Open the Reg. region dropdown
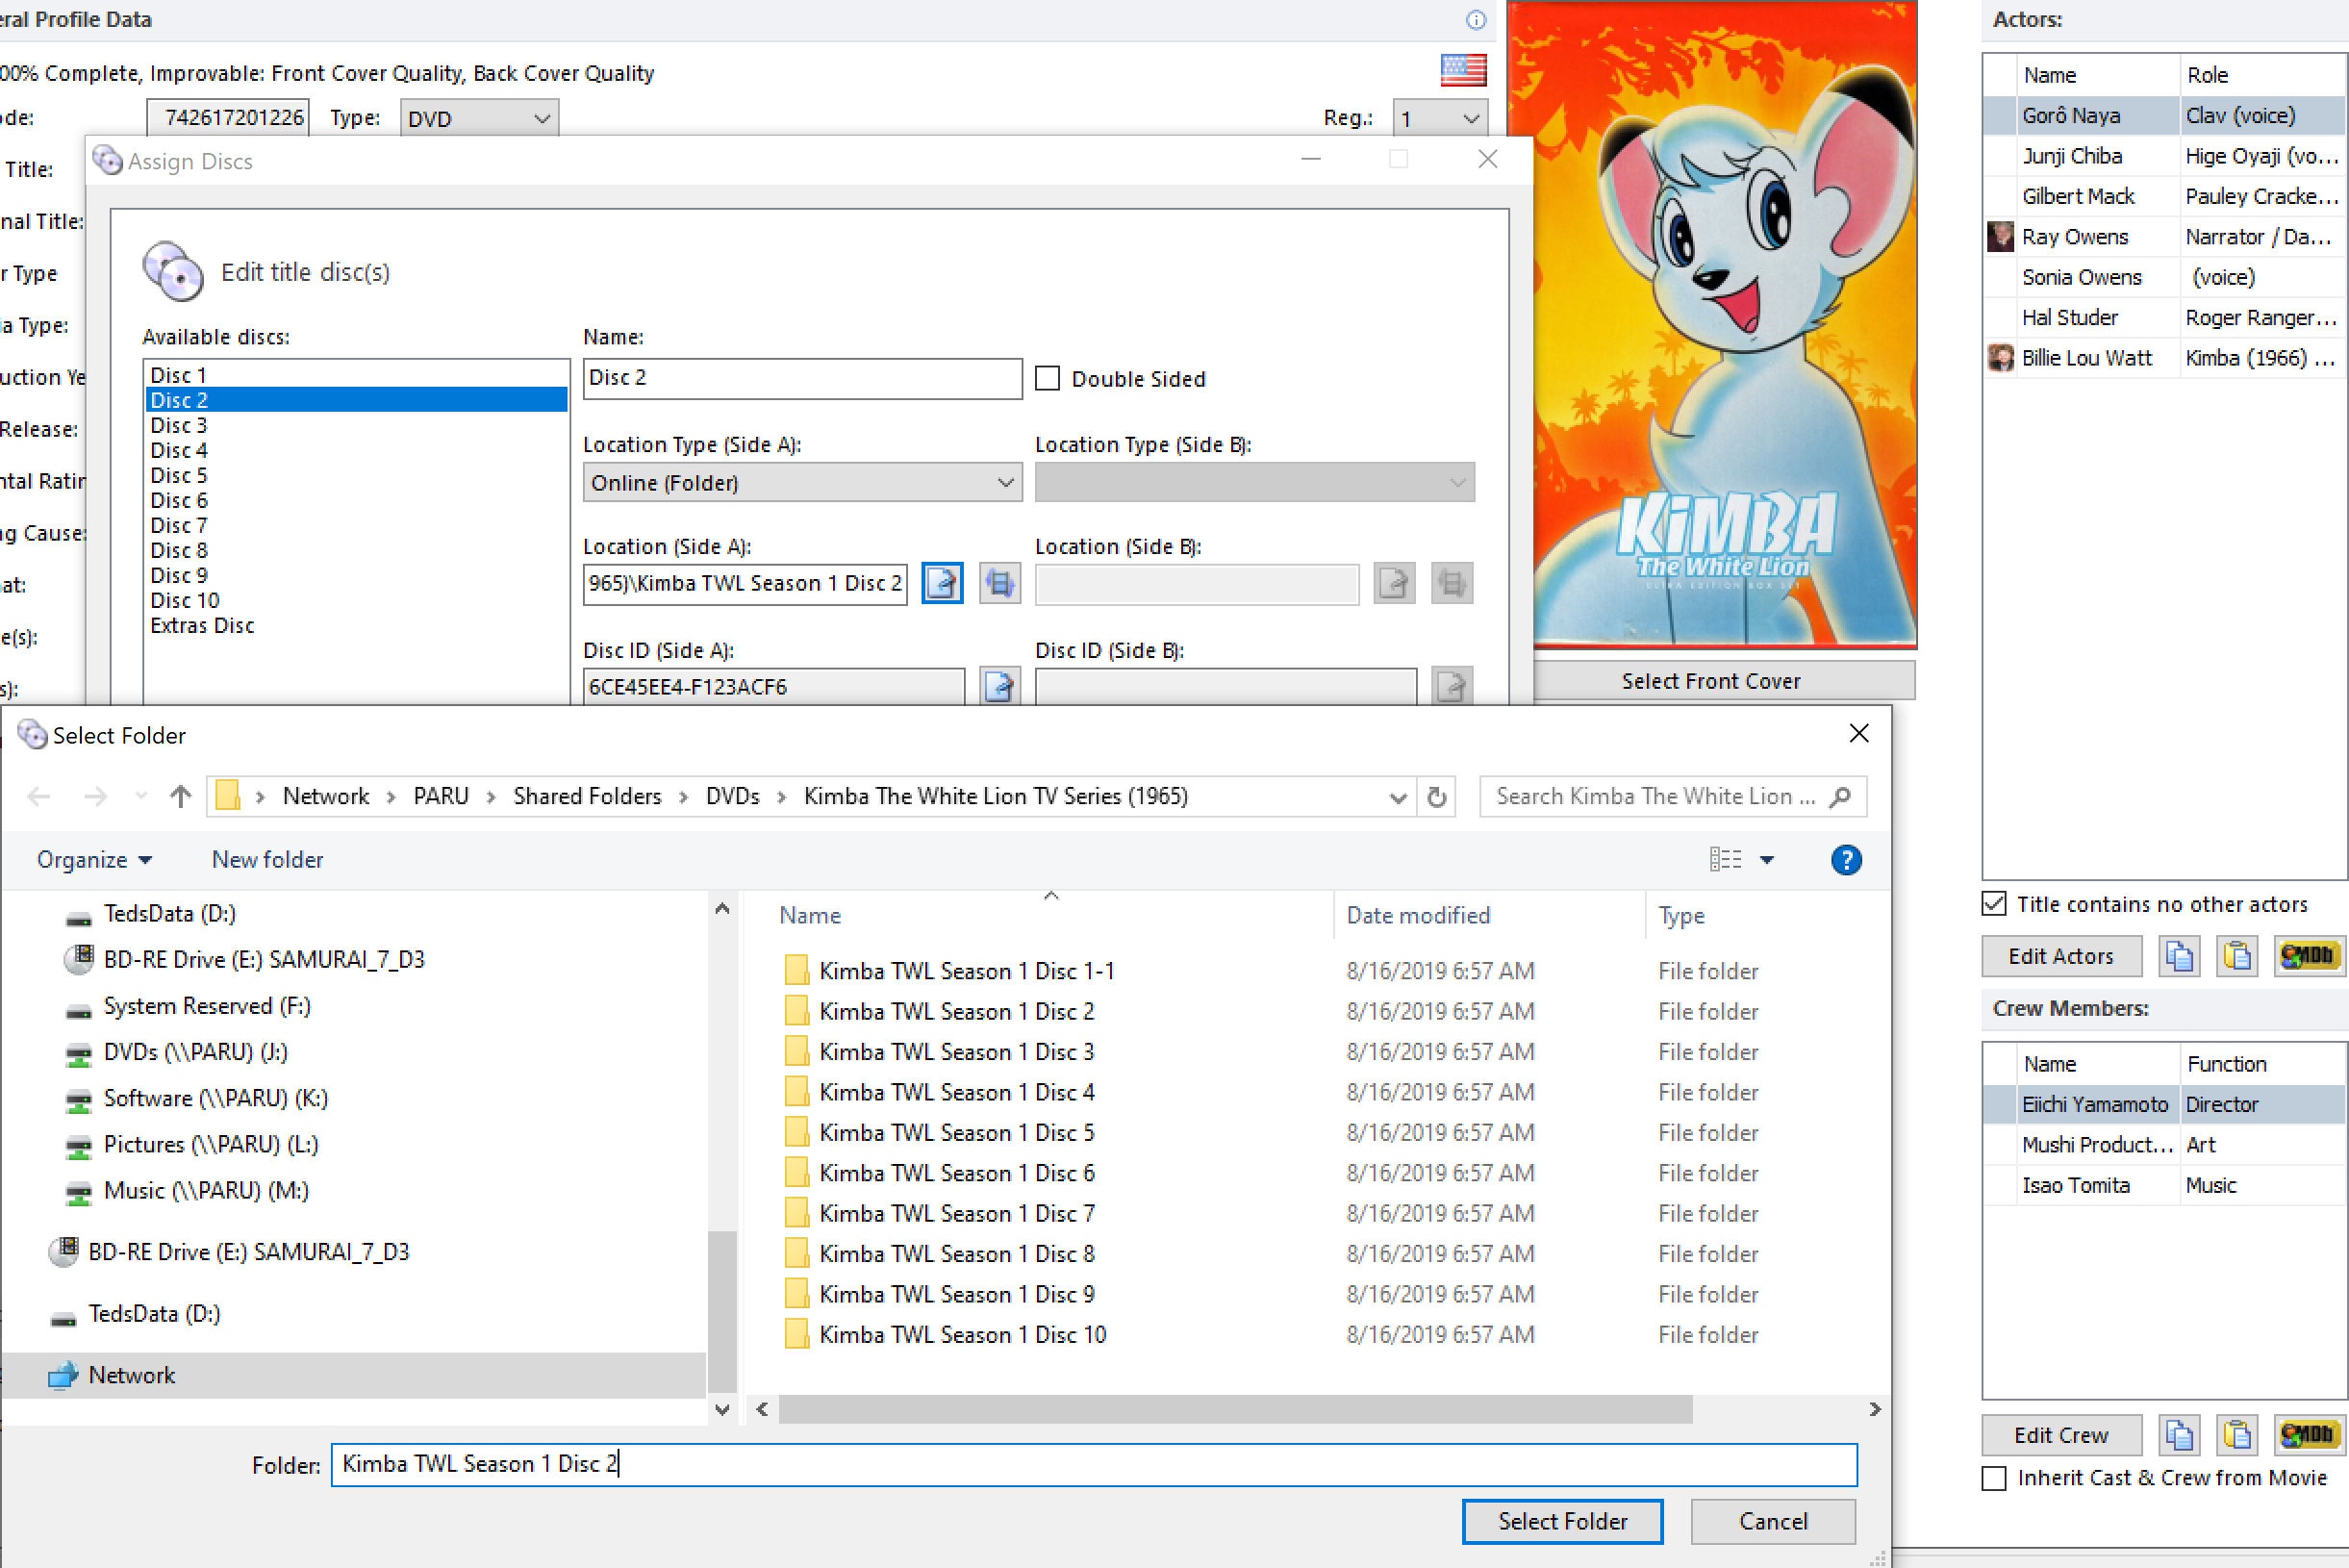This screenshot has width=2349, height=1568. 1440,118
